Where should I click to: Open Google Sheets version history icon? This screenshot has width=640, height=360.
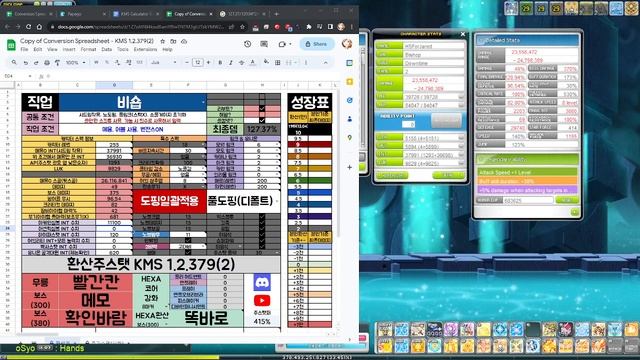(247, 44)
